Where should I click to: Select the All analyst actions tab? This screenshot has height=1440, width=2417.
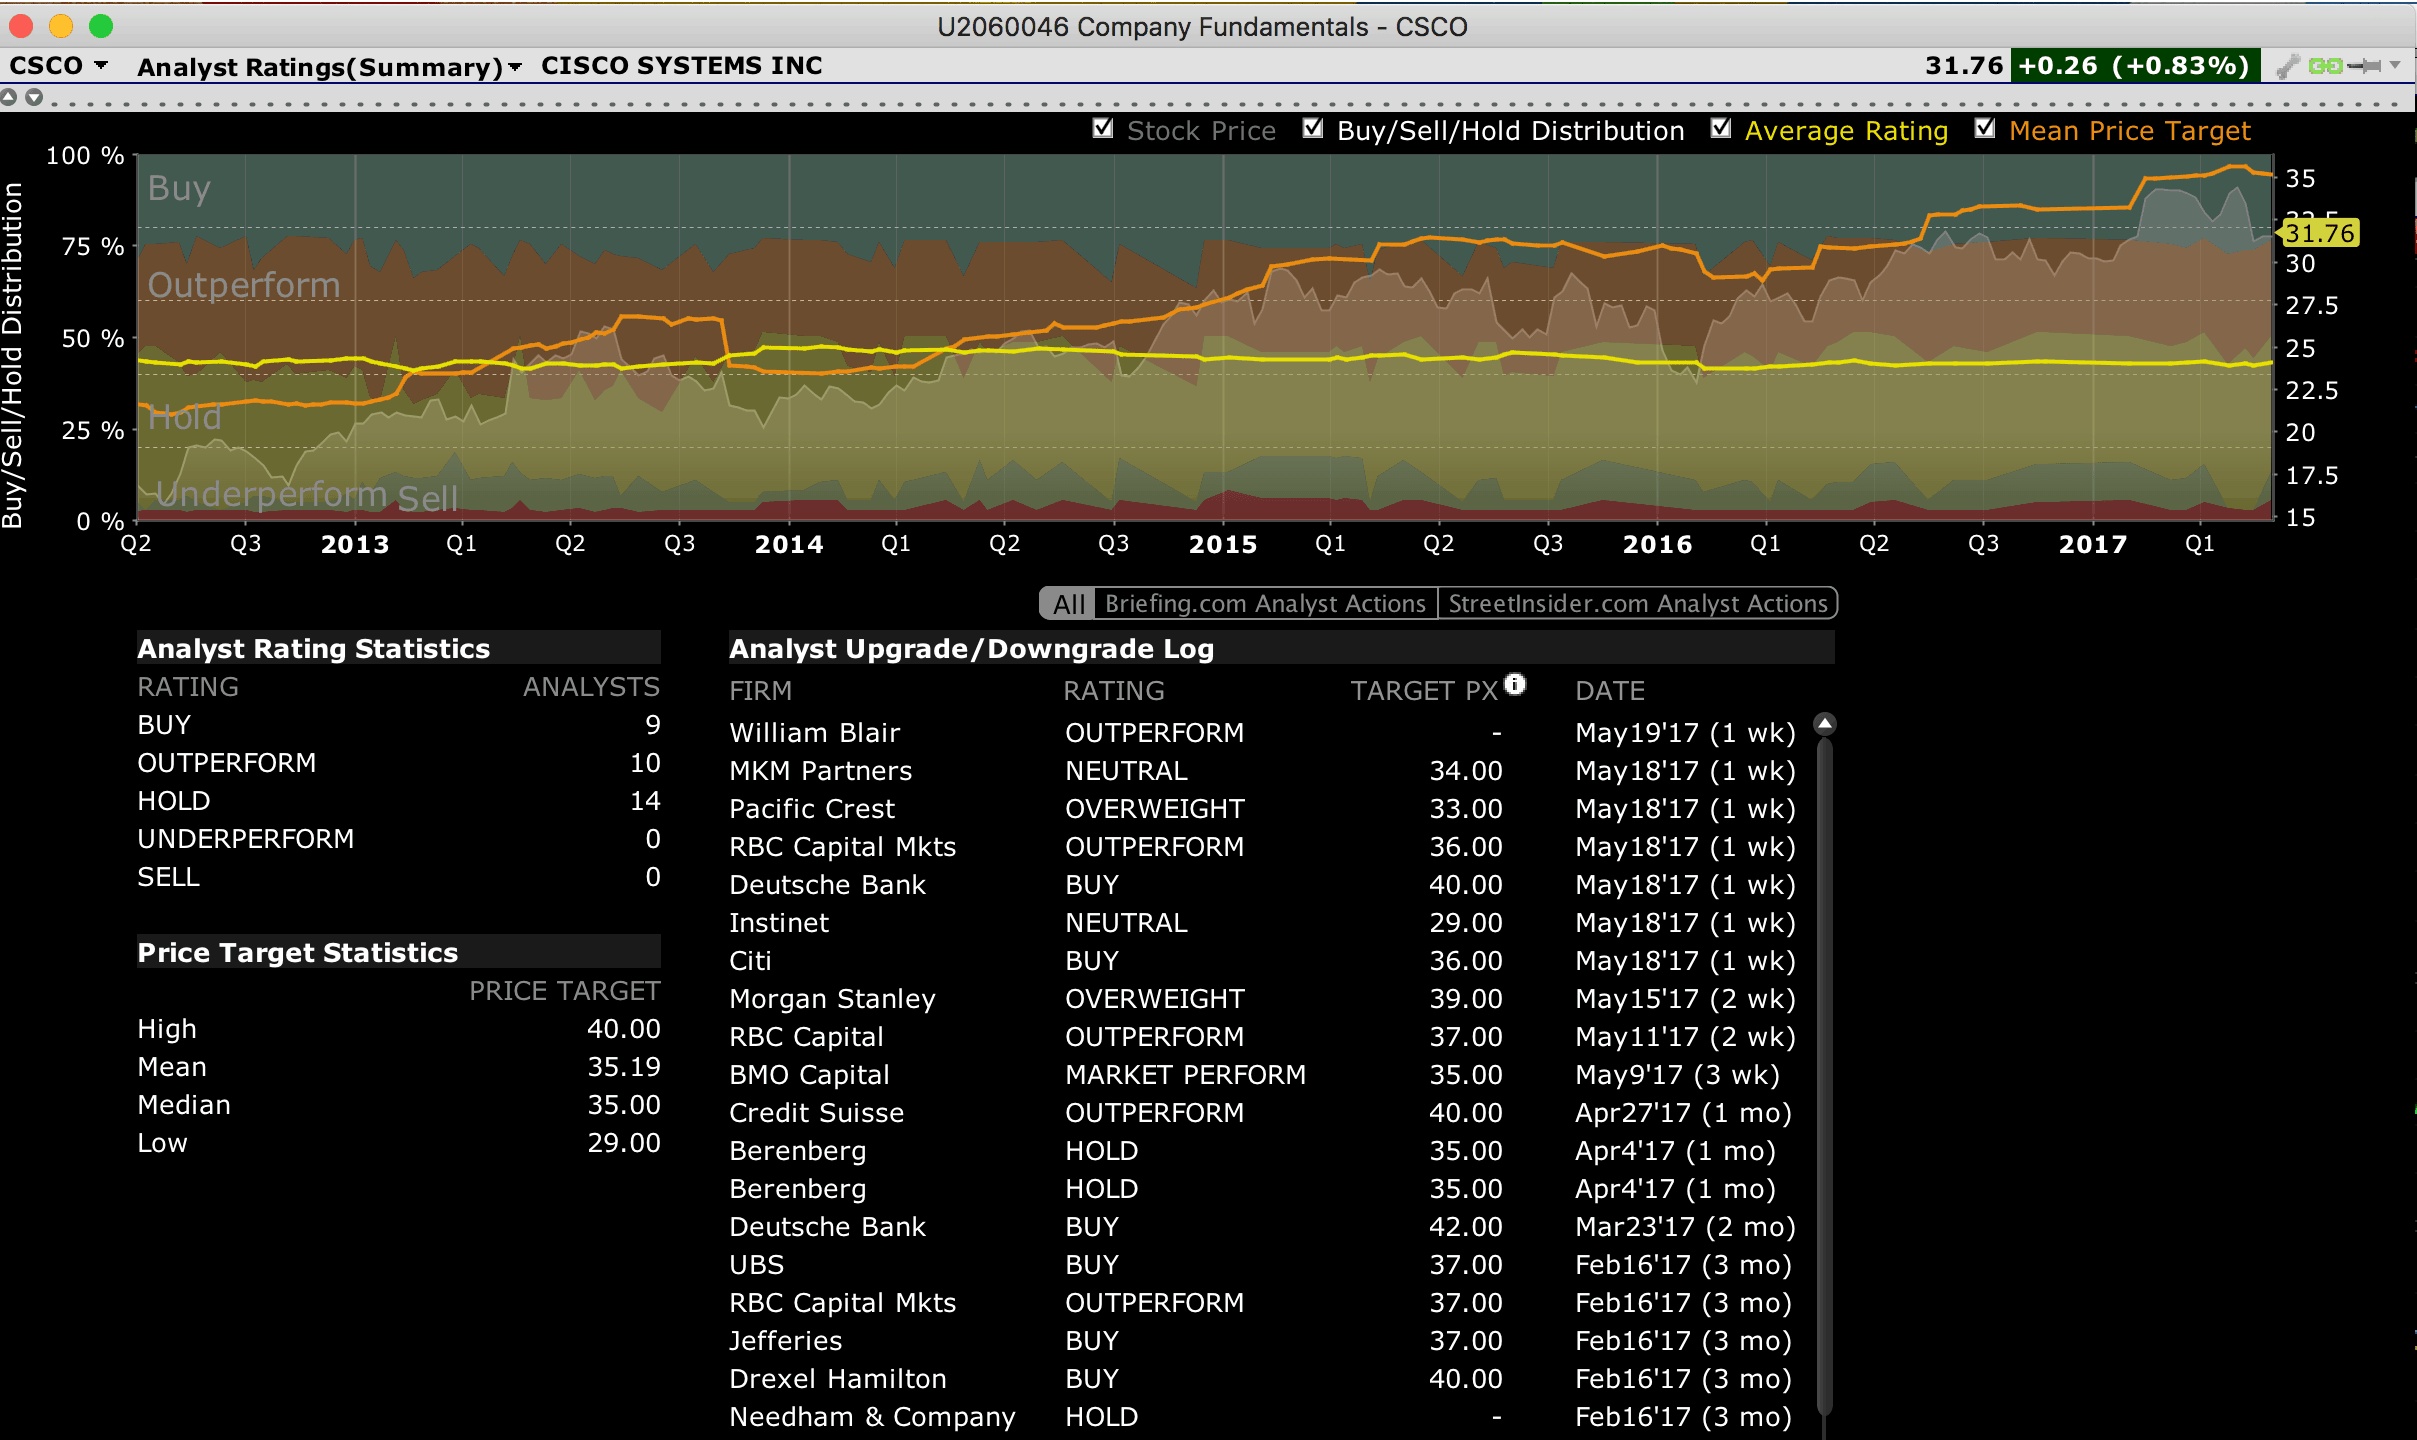1068,603
